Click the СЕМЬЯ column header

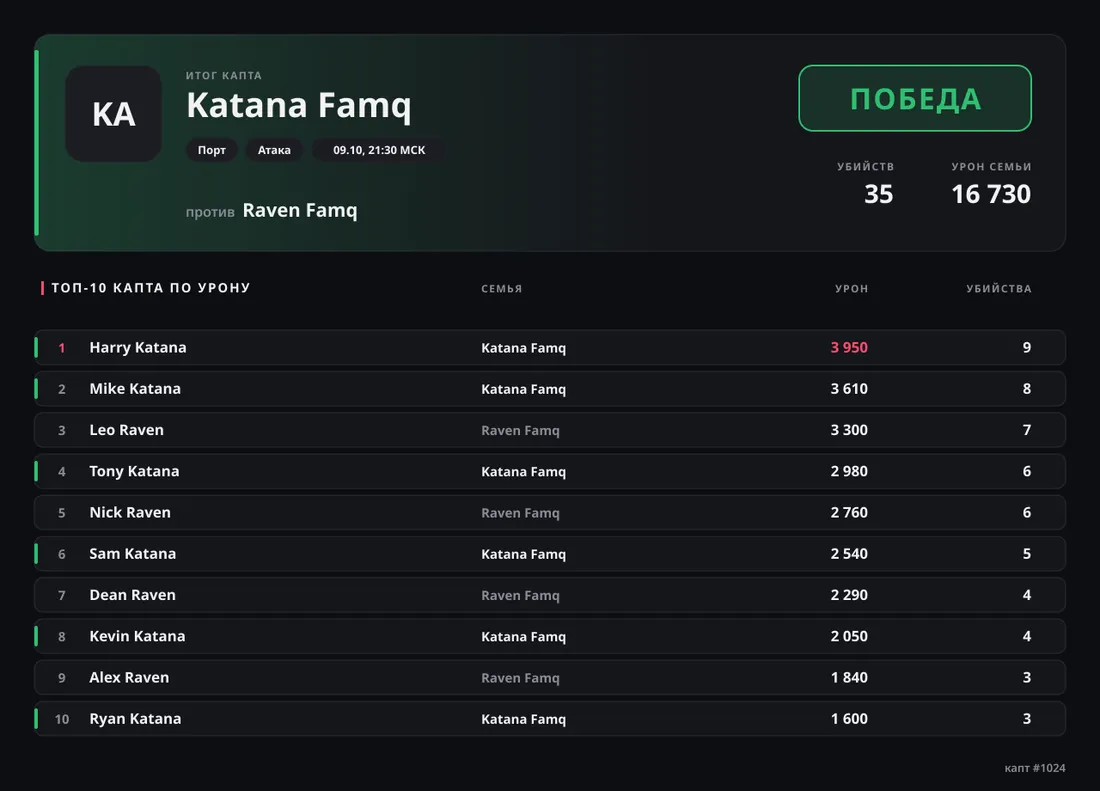pyautogui.click(x=502, y=288)
